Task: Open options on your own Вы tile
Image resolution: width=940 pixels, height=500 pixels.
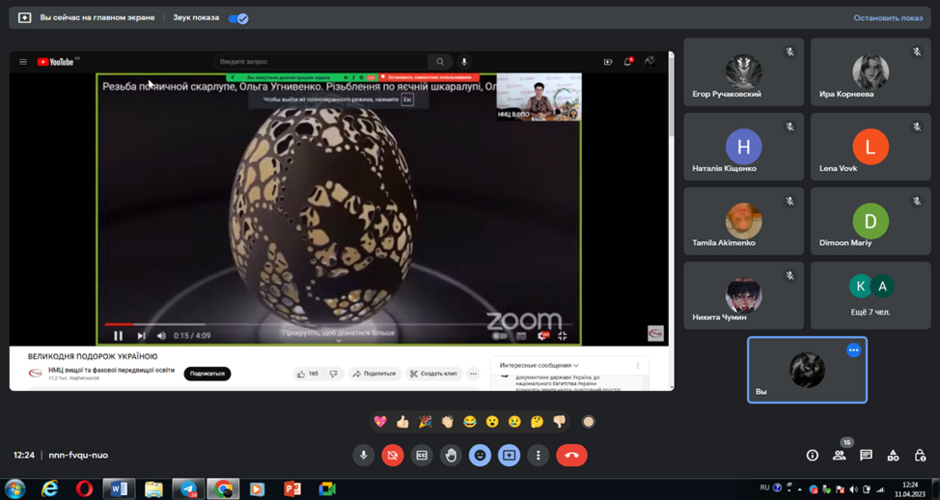Action: click(854, 350)
